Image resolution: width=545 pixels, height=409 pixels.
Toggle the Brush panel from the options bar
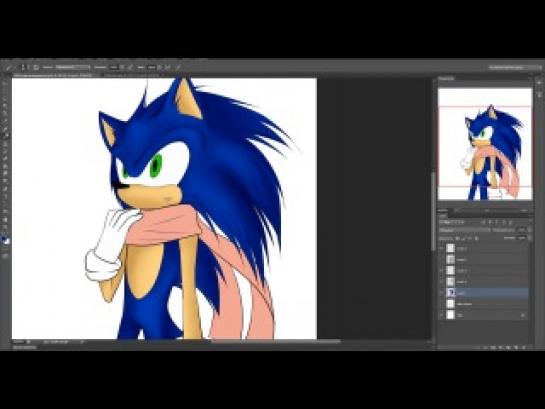coord(36,67)
